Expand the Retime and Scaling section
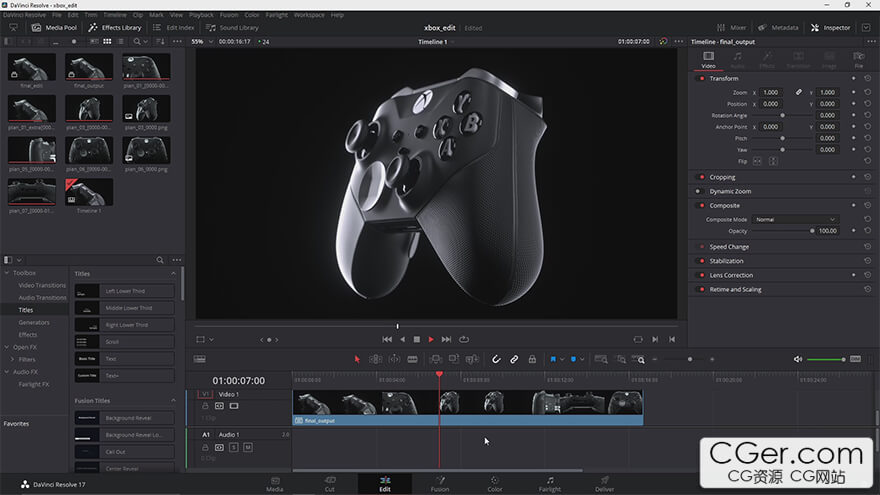The height and width of the screenshot is (495, 880). click(735, 290)
